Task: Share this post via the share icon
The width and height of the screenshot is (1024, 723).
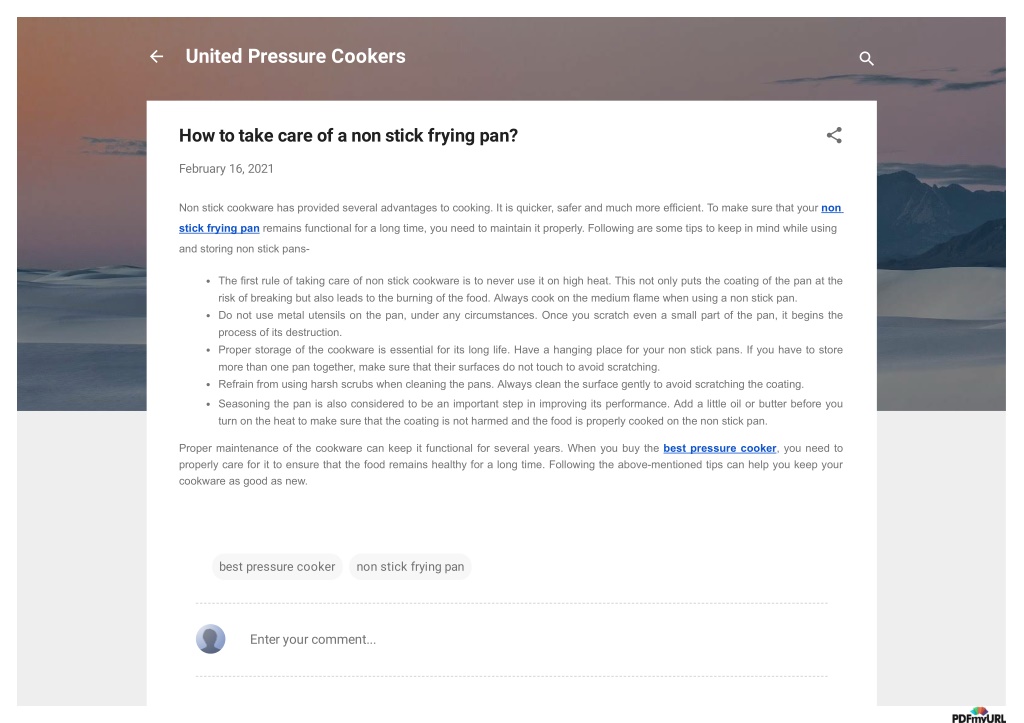Action: click(834, 135)
